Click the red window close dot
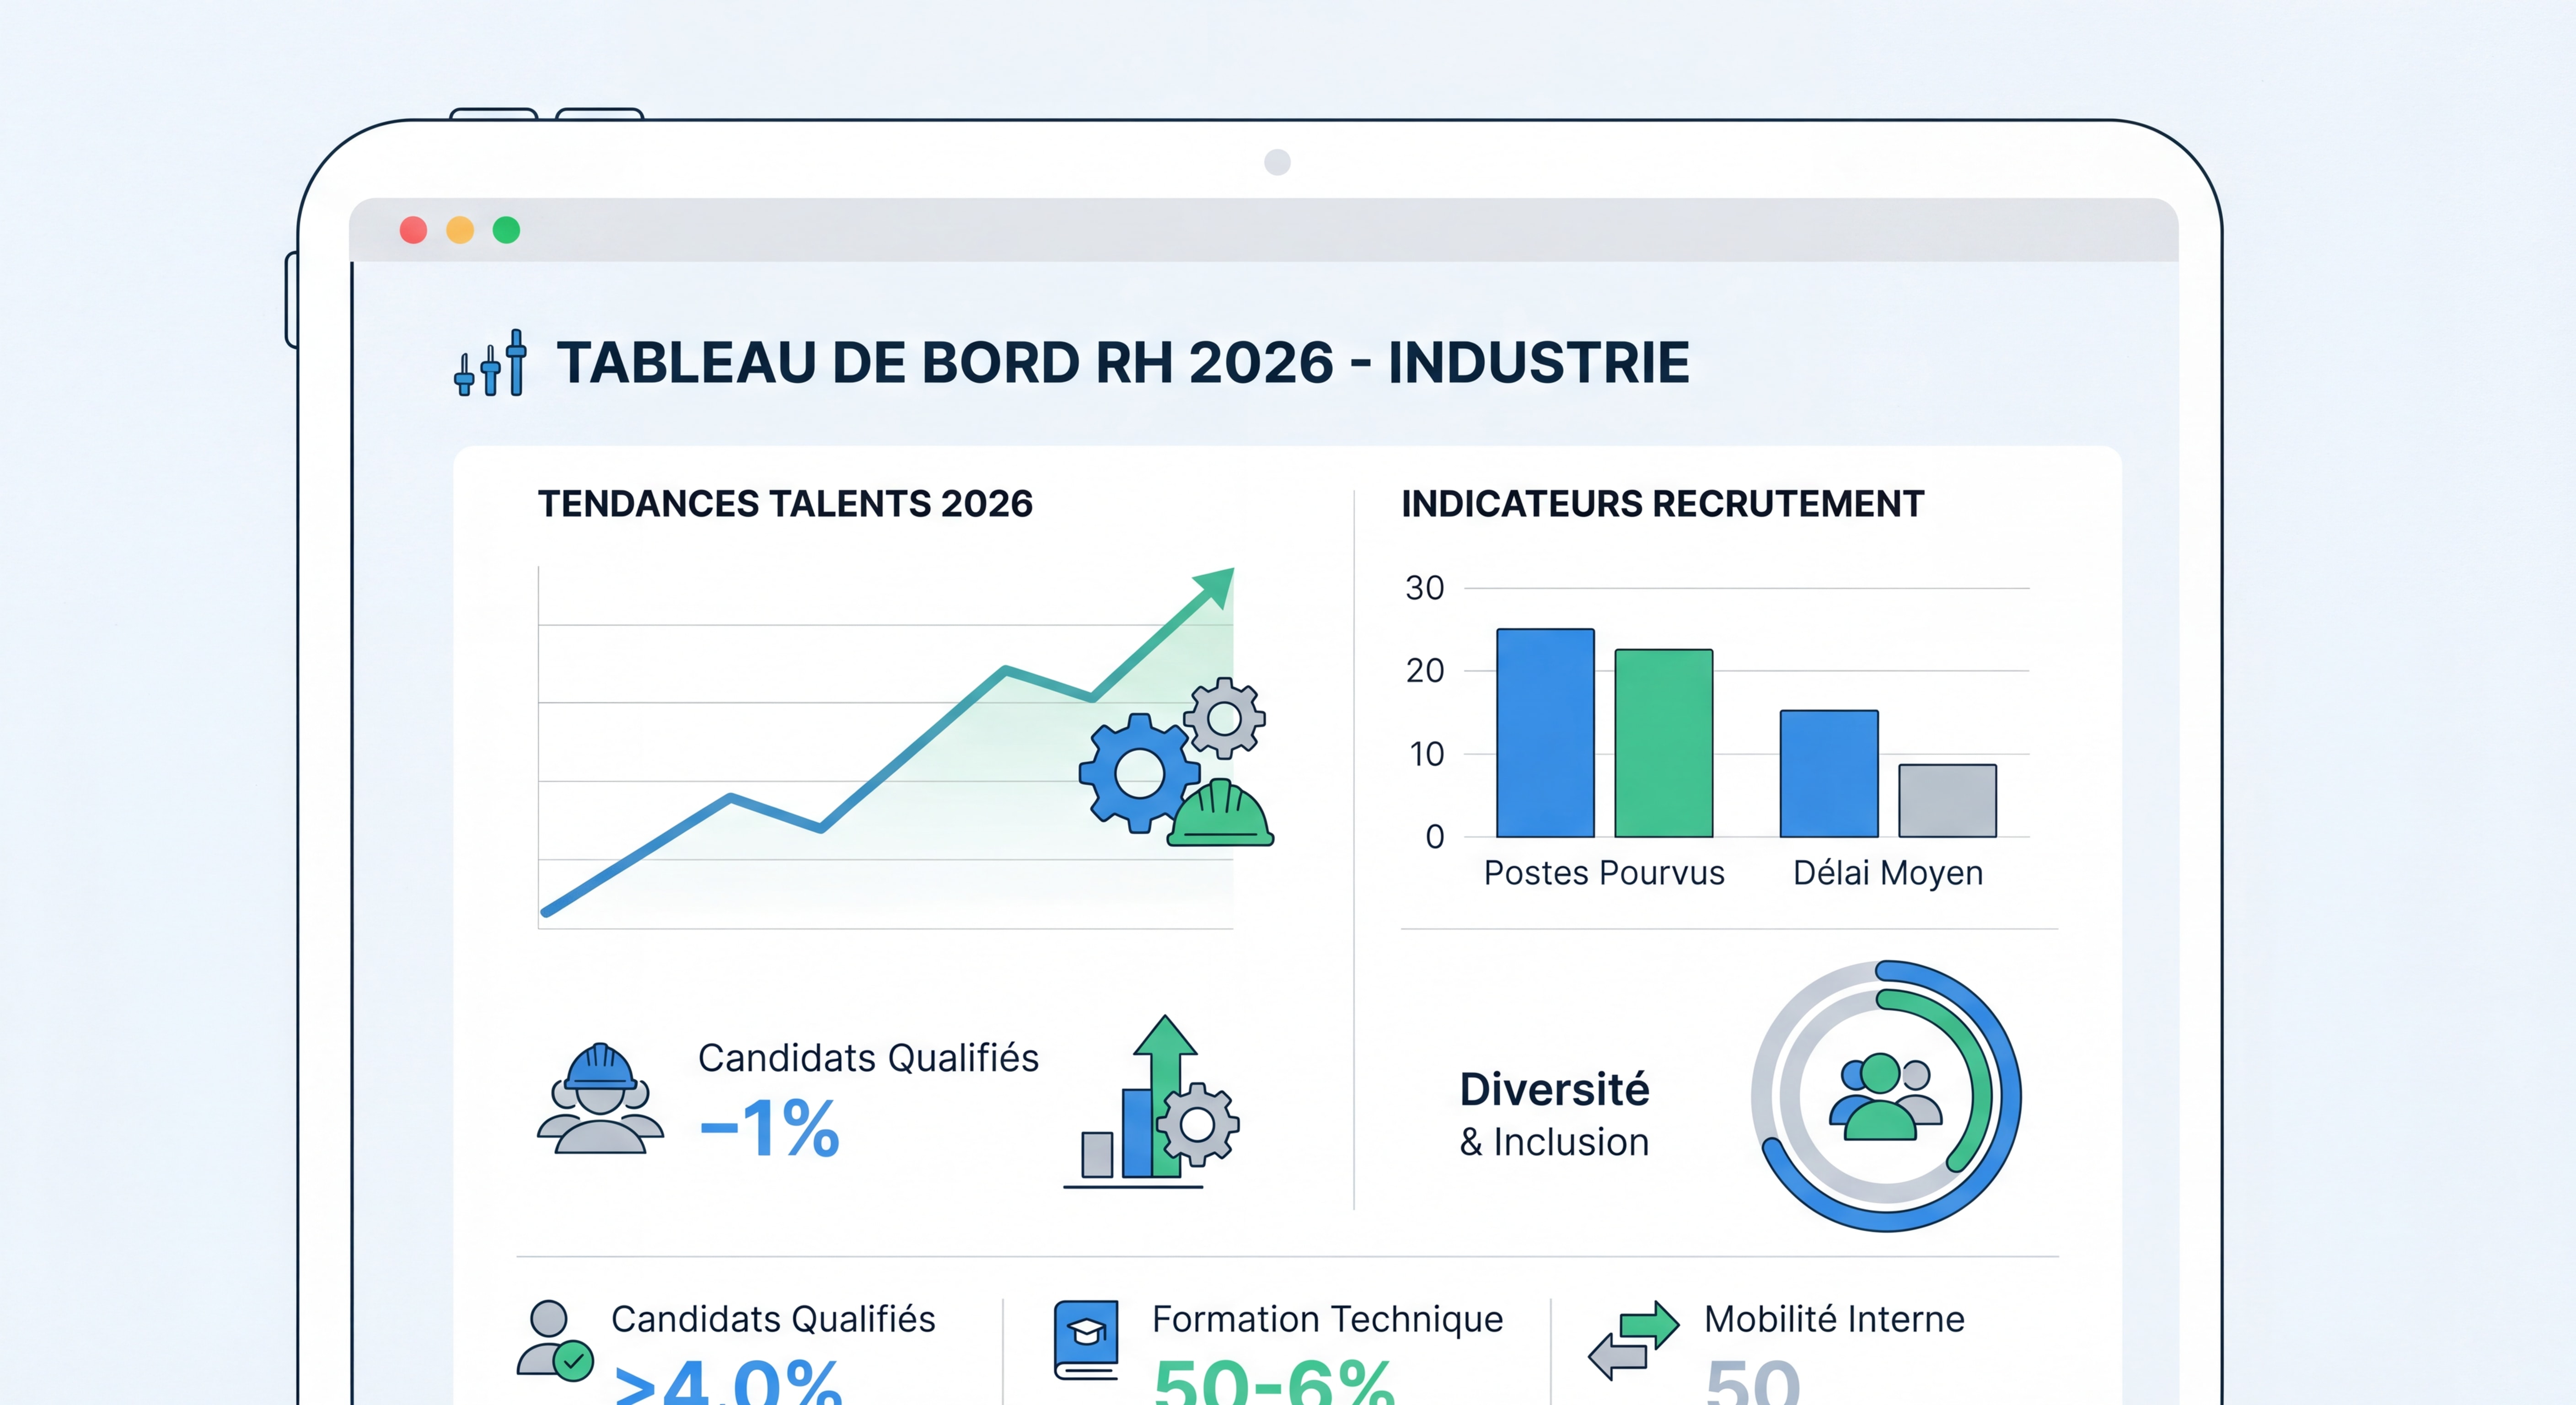Screen dimensions: 2576x1405 [x=413, y=230]
